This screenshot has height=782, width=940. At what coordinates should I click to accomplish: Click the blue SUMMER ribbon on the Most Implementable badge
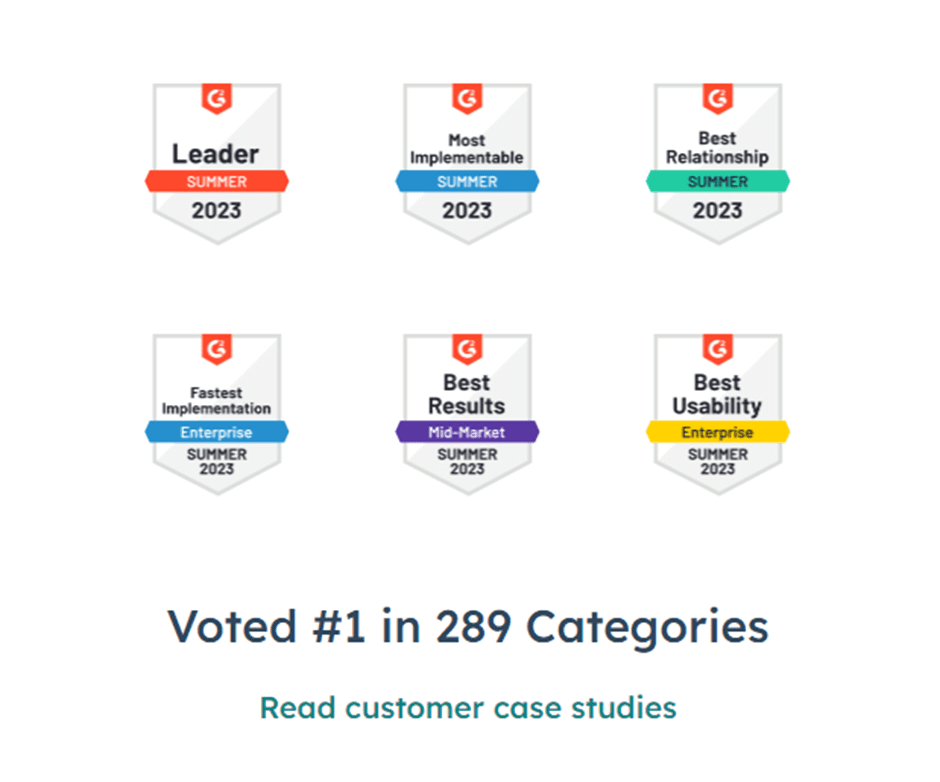point(468,181)
